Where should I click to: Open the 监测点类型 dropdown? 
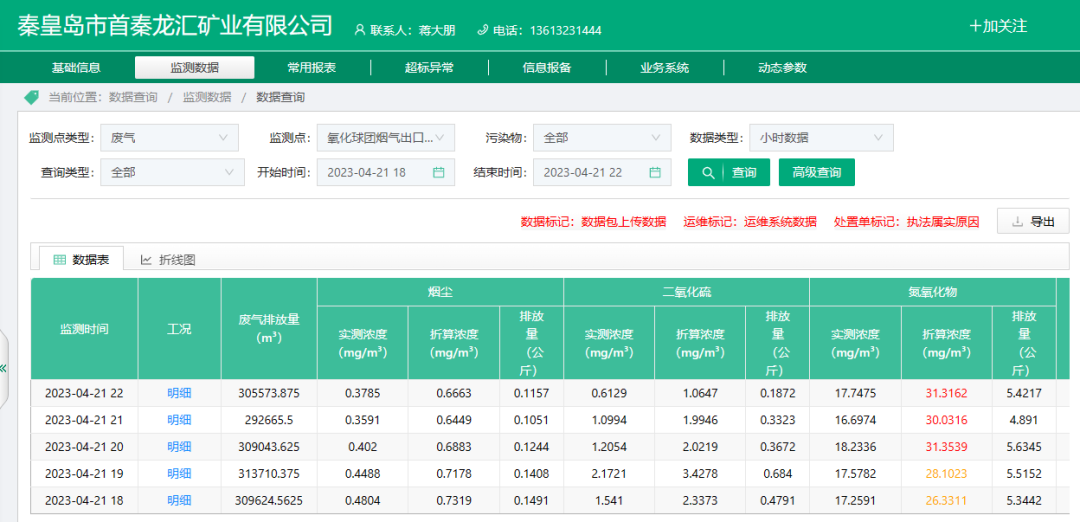point(168,138)
